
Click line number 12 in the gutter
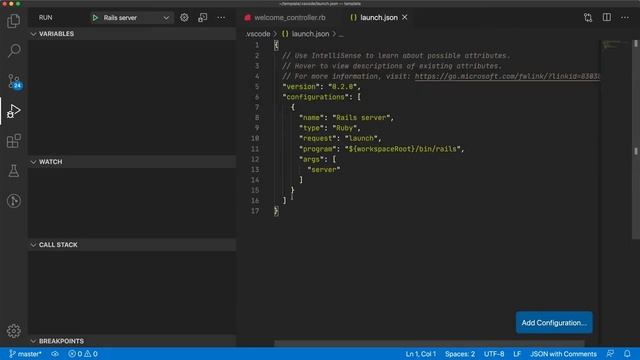pyautogui.click(x=255, y=160)
